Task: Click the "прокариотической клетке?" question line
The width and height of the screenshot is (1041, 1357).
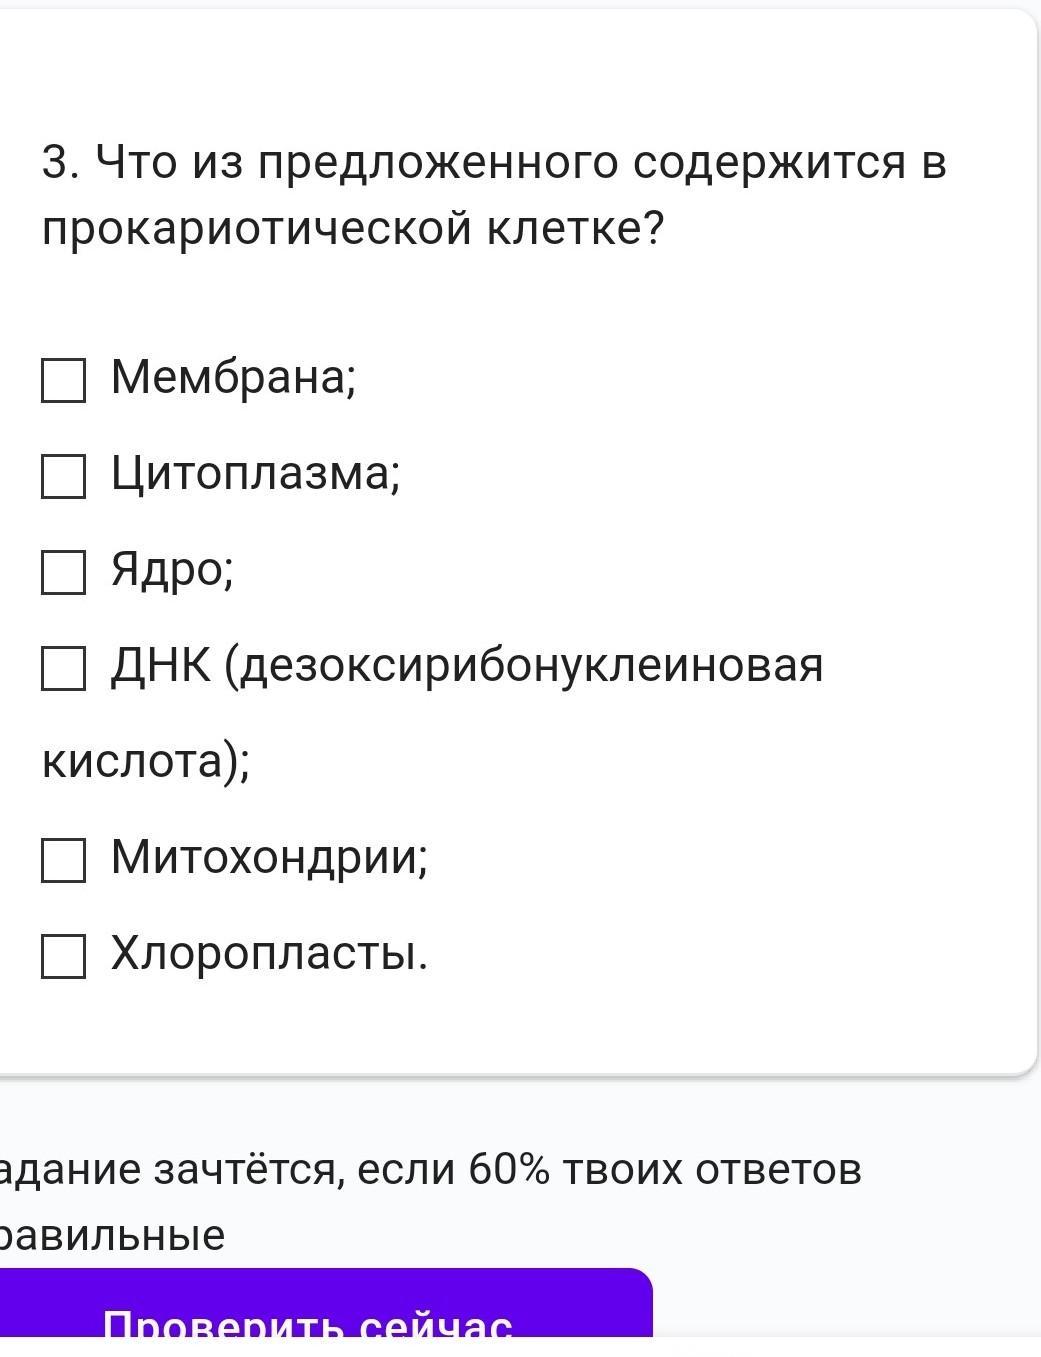Action: pos(353,229)
